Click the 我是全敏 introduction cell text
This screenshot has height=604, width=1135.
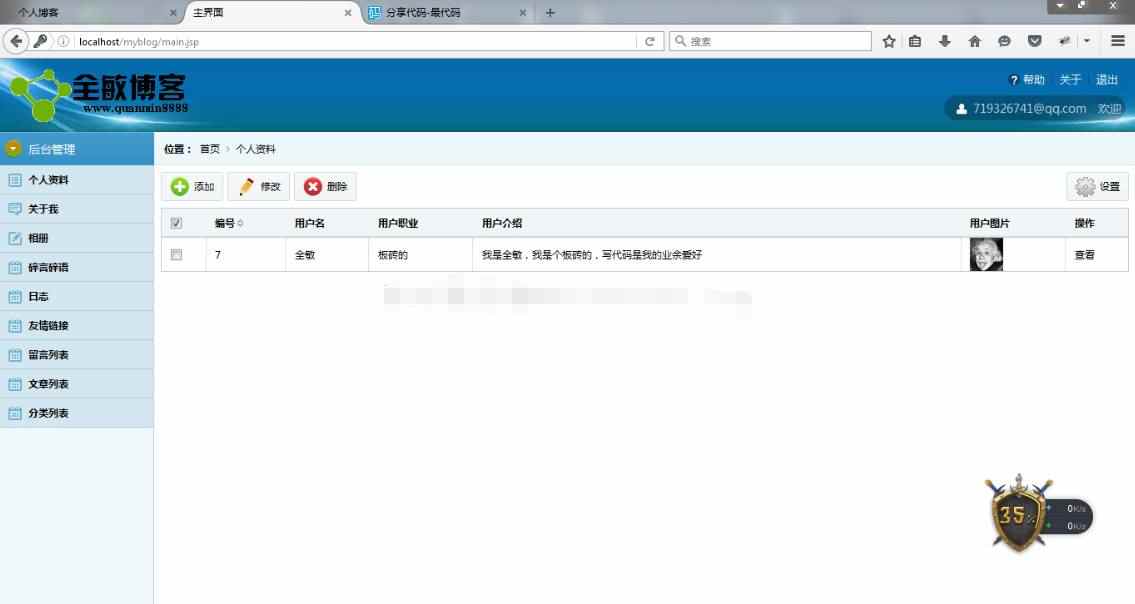pyautogui.click(x=591, y=255)
